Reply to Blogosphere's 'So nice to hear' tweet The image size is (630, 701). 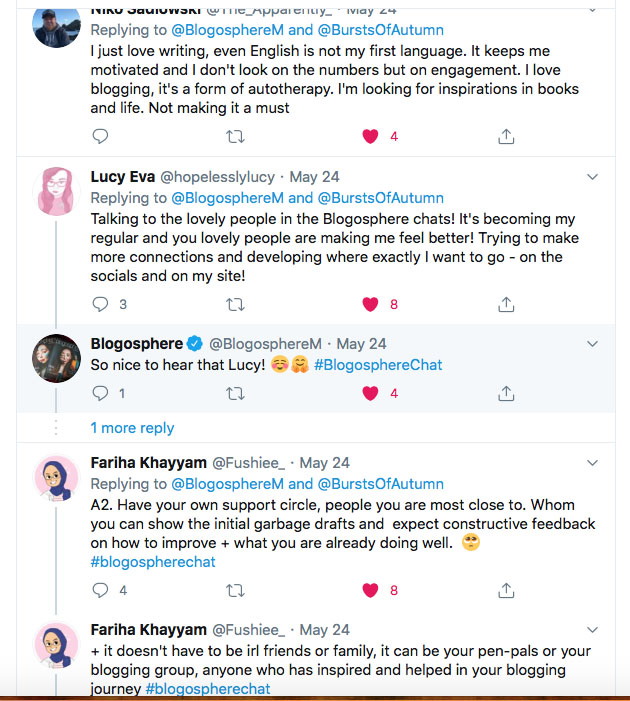click(99, 394)
